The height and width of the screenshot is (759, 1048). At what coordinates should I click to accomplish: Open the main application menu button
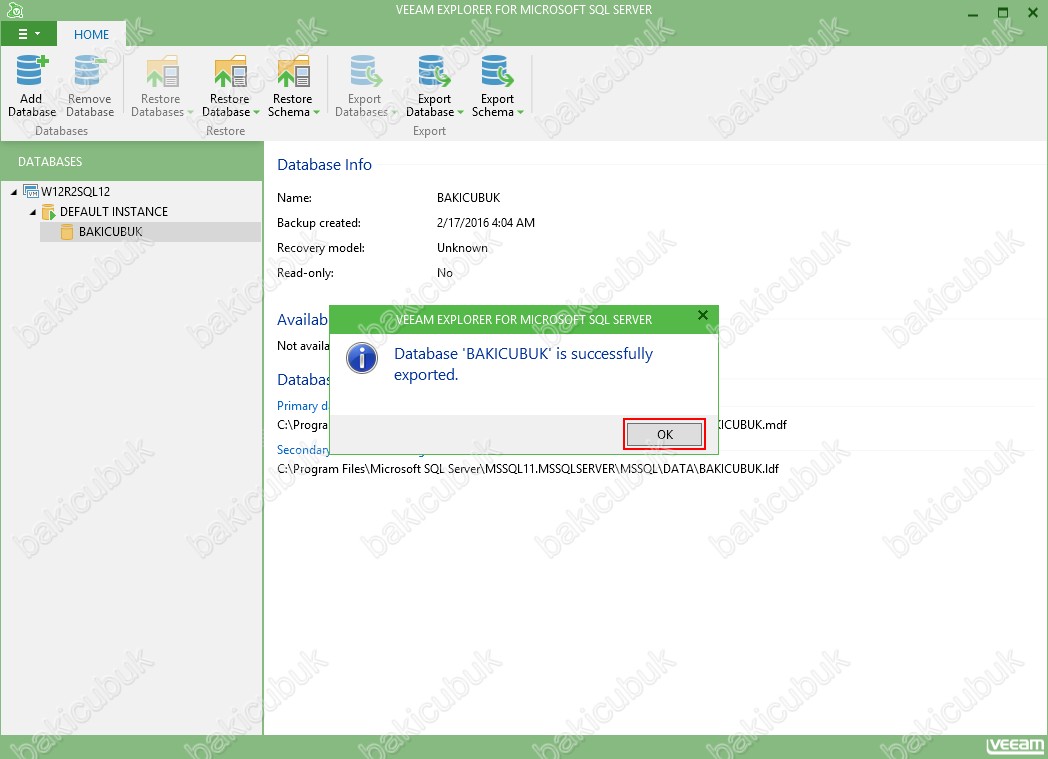coord(29,34)
